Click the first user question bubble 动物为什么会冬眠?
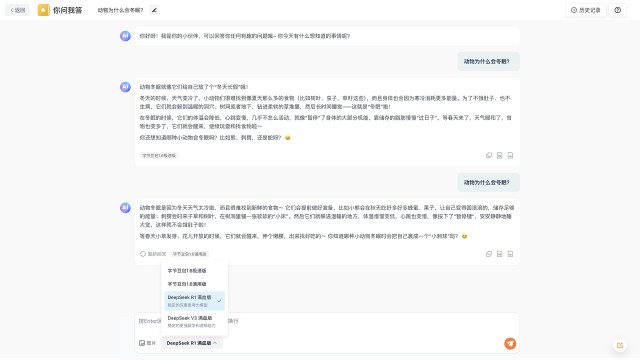 pos(488,62)
